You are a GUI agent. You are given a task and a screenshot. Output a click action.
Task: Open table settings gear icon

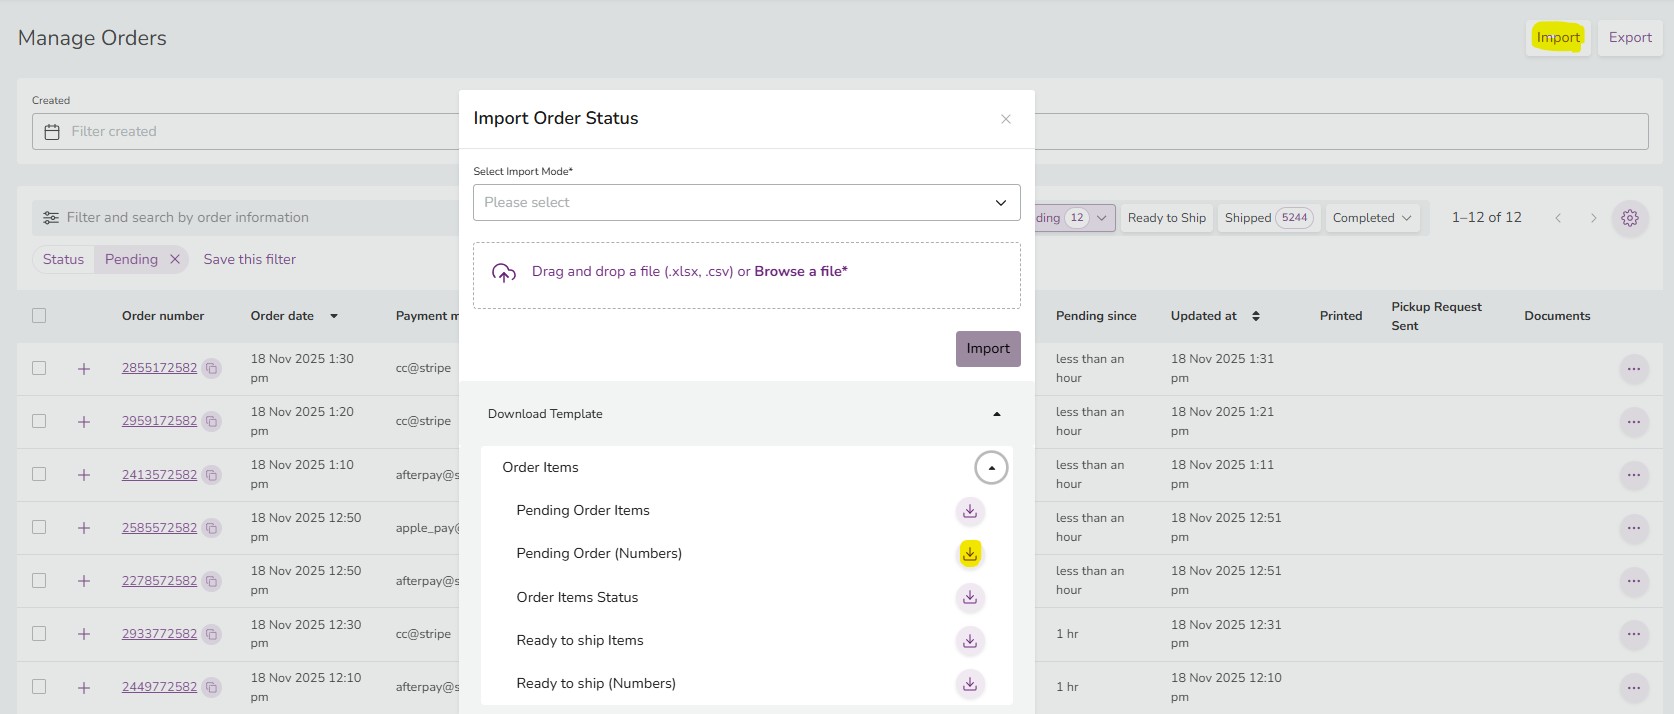tap(1629, 218)
